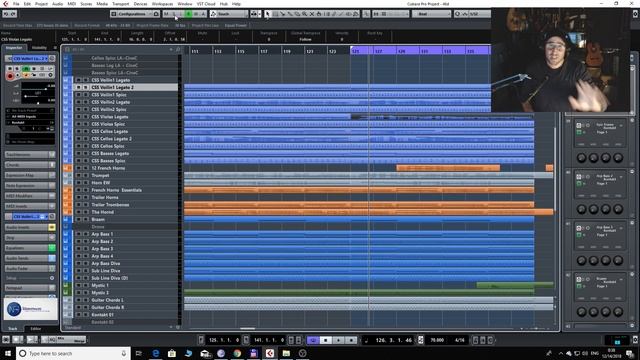Select the Zoom magnifier tool
Viewport: 640px width, 360px height.
pos(304,14)
